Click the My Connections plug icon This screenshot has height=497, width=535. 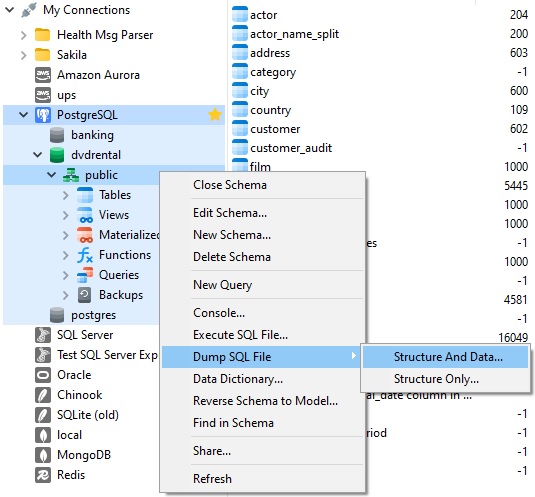coord(28,10)
